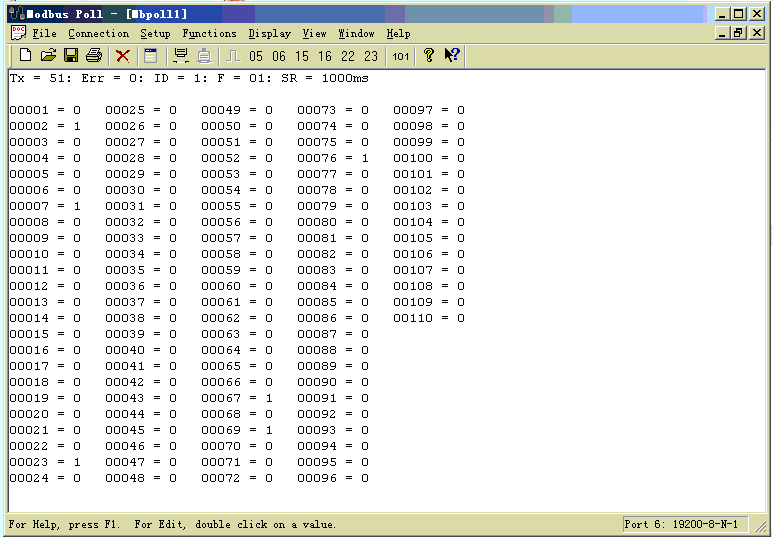The image size is (772, 537).
Task: Click the yellow question mark About icon
Action: 429,56
